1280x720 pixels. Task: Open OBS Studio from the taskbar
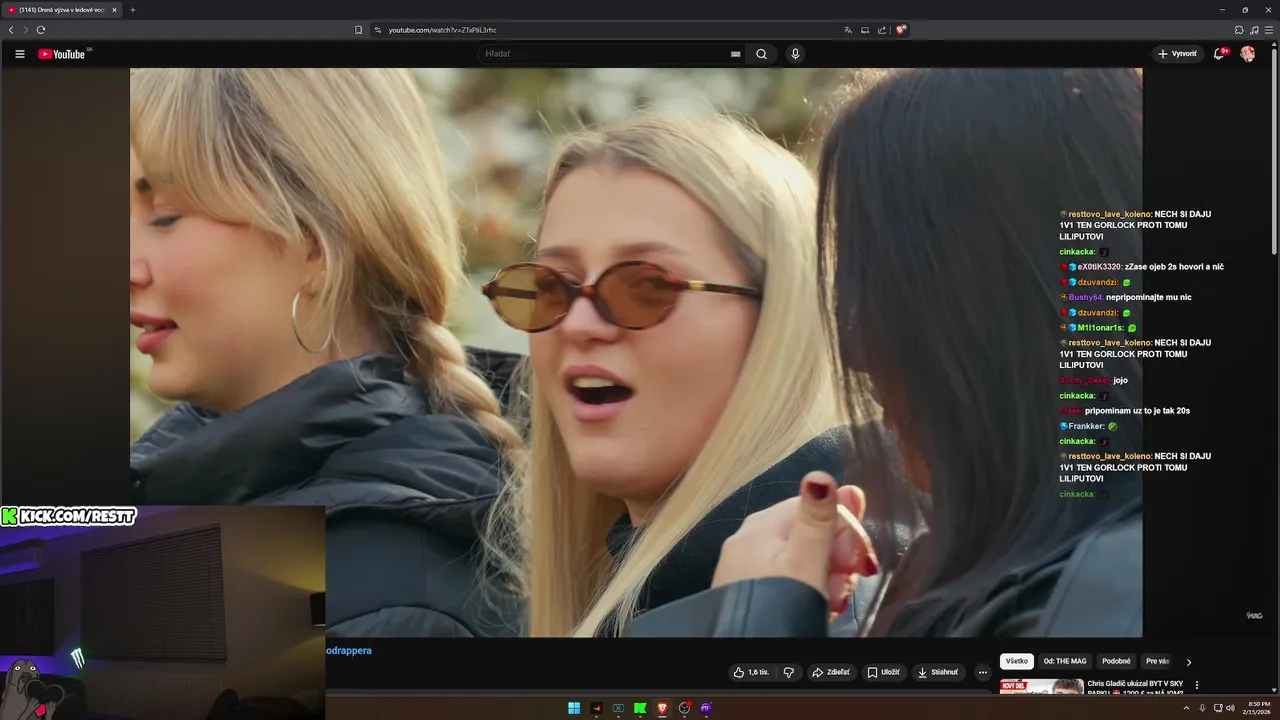click(684, 708)
